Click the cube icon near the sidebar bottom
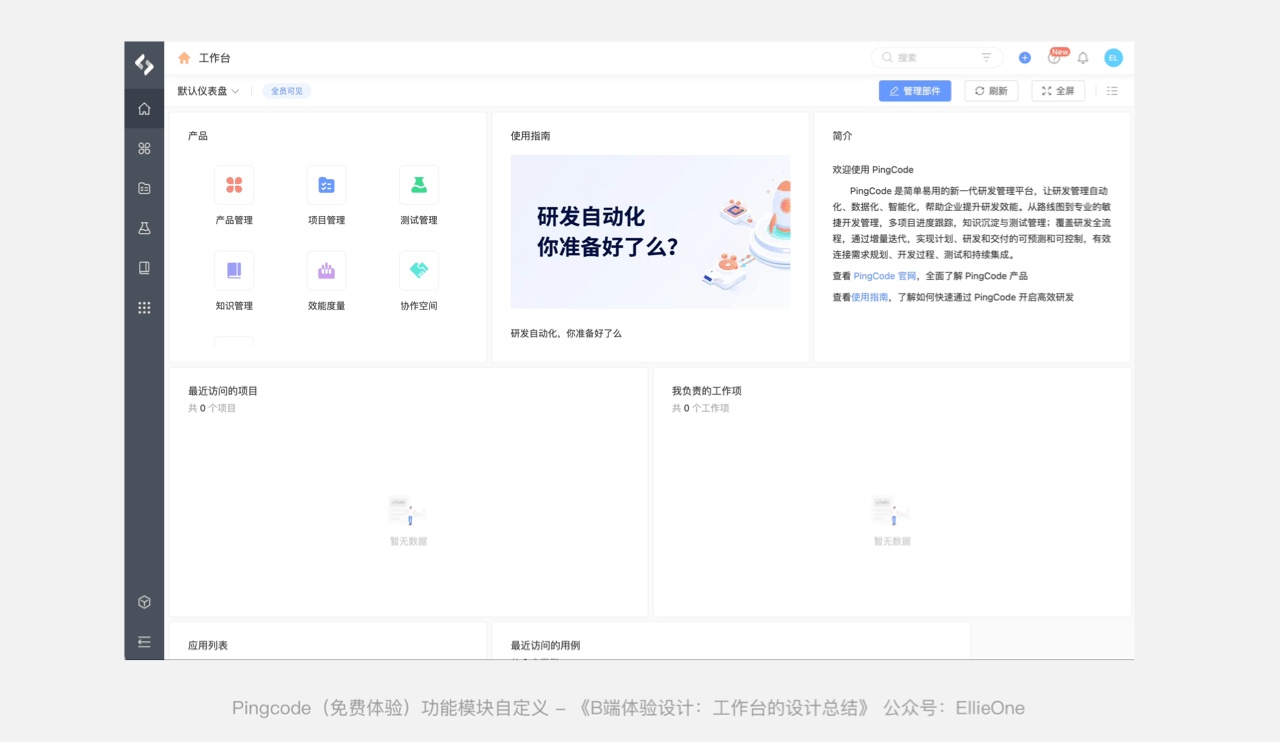Screen dimensions: 1280x742 (x=144, y=602)
